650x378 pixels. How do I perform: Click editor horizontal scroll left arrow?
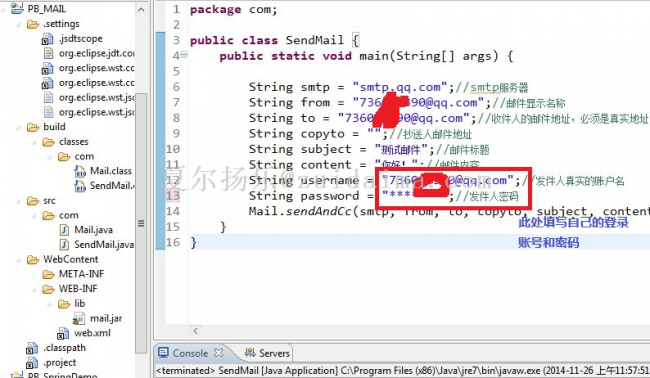(x=196, y=331)
